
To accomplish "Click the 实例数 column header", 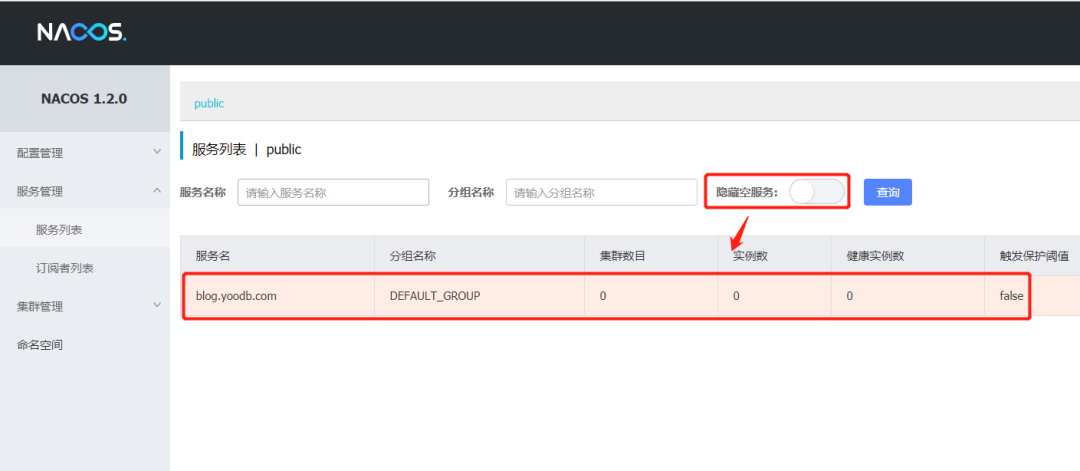I will [750, 256].
